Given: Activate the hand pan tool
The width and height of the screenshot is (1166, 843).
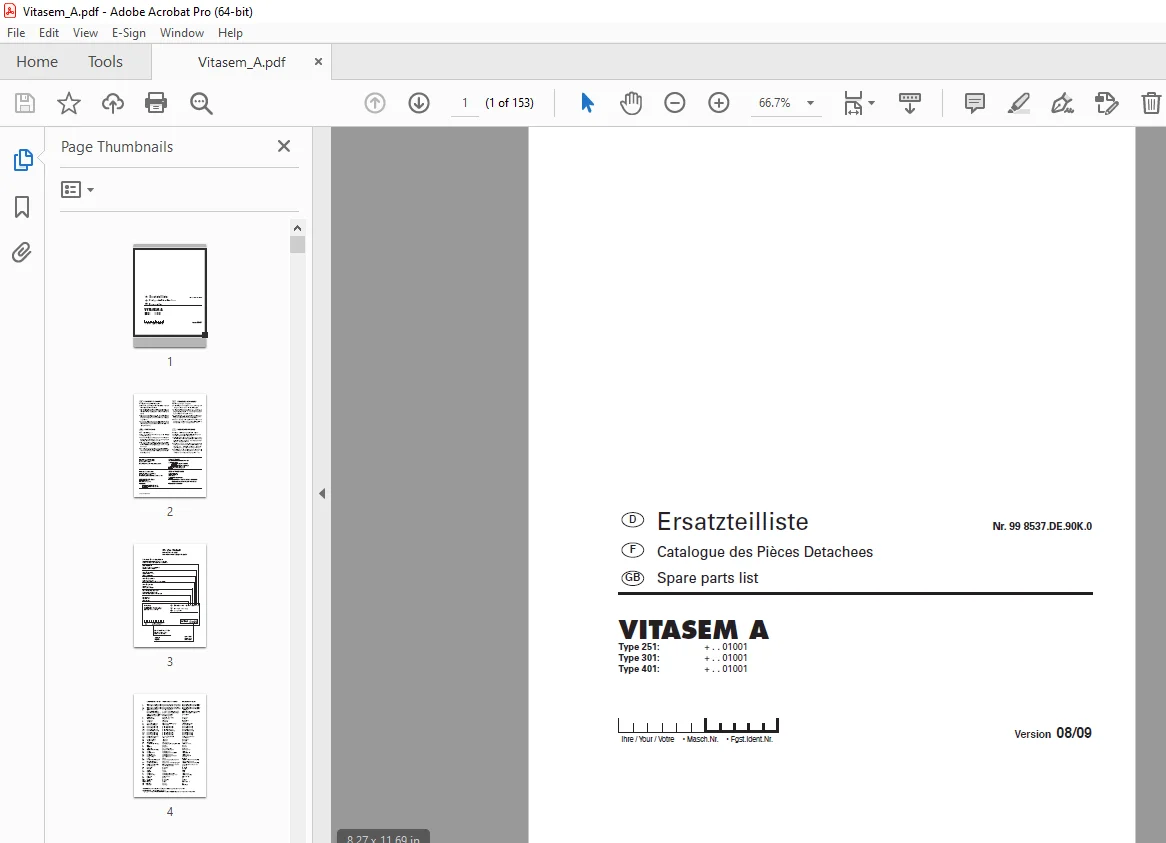Looking at the screenshot, I should [631, 103].
